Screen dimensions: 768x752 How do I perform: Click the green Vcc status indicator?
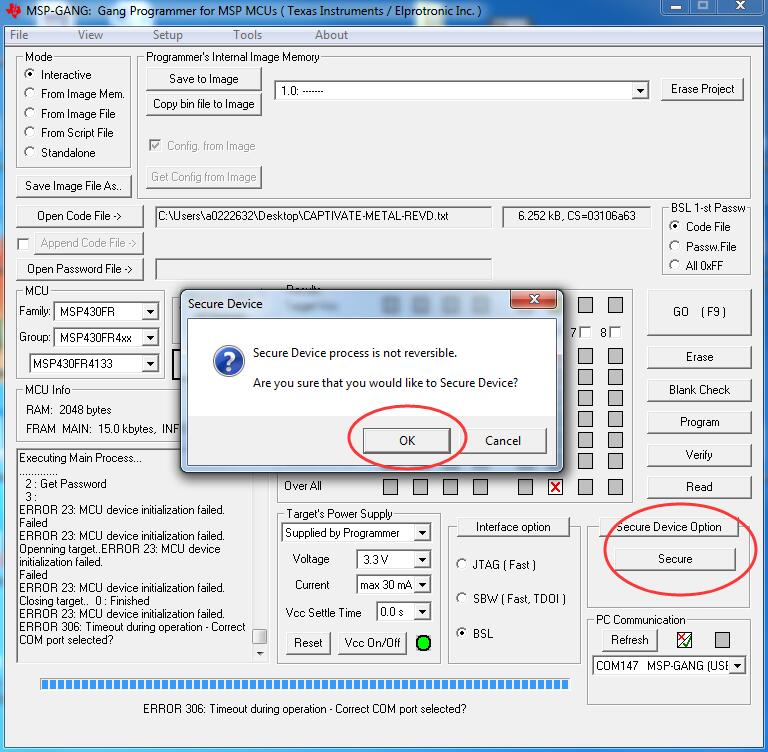coord(423,643)
